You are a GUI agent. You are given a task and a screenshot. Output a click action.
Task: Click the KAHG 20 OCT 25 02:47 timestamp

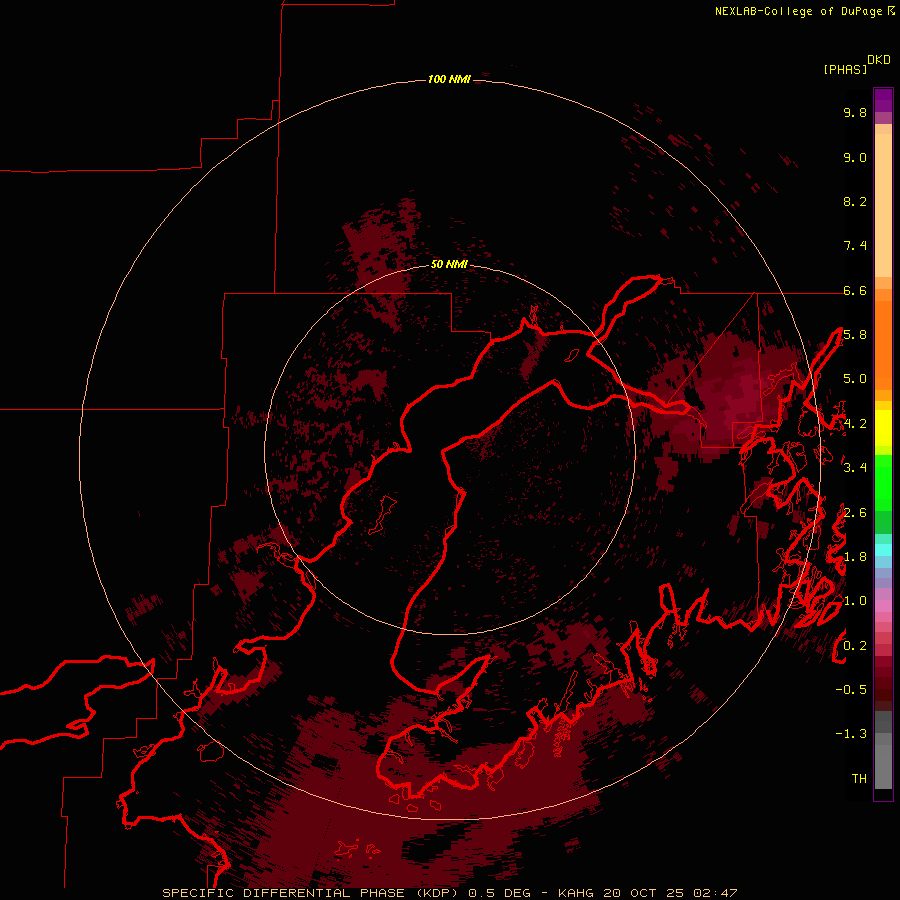[x=647, y=893]
